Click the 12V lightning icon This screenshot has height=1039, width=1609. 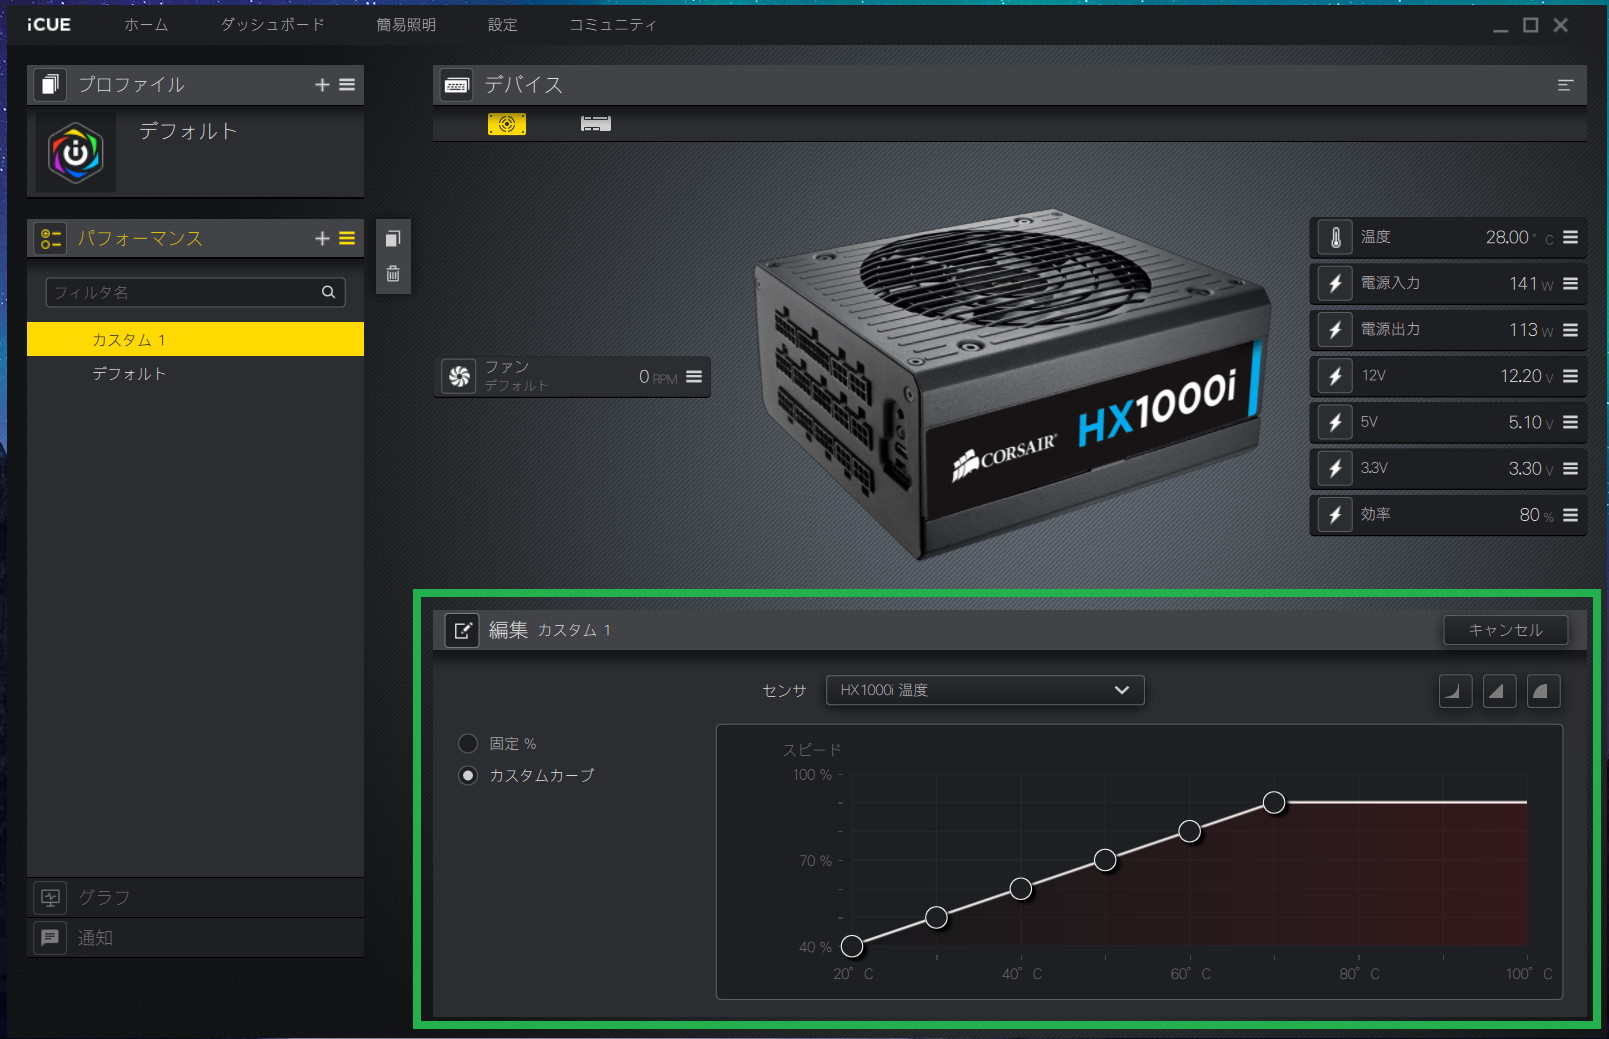click(x=1335, y=376)
